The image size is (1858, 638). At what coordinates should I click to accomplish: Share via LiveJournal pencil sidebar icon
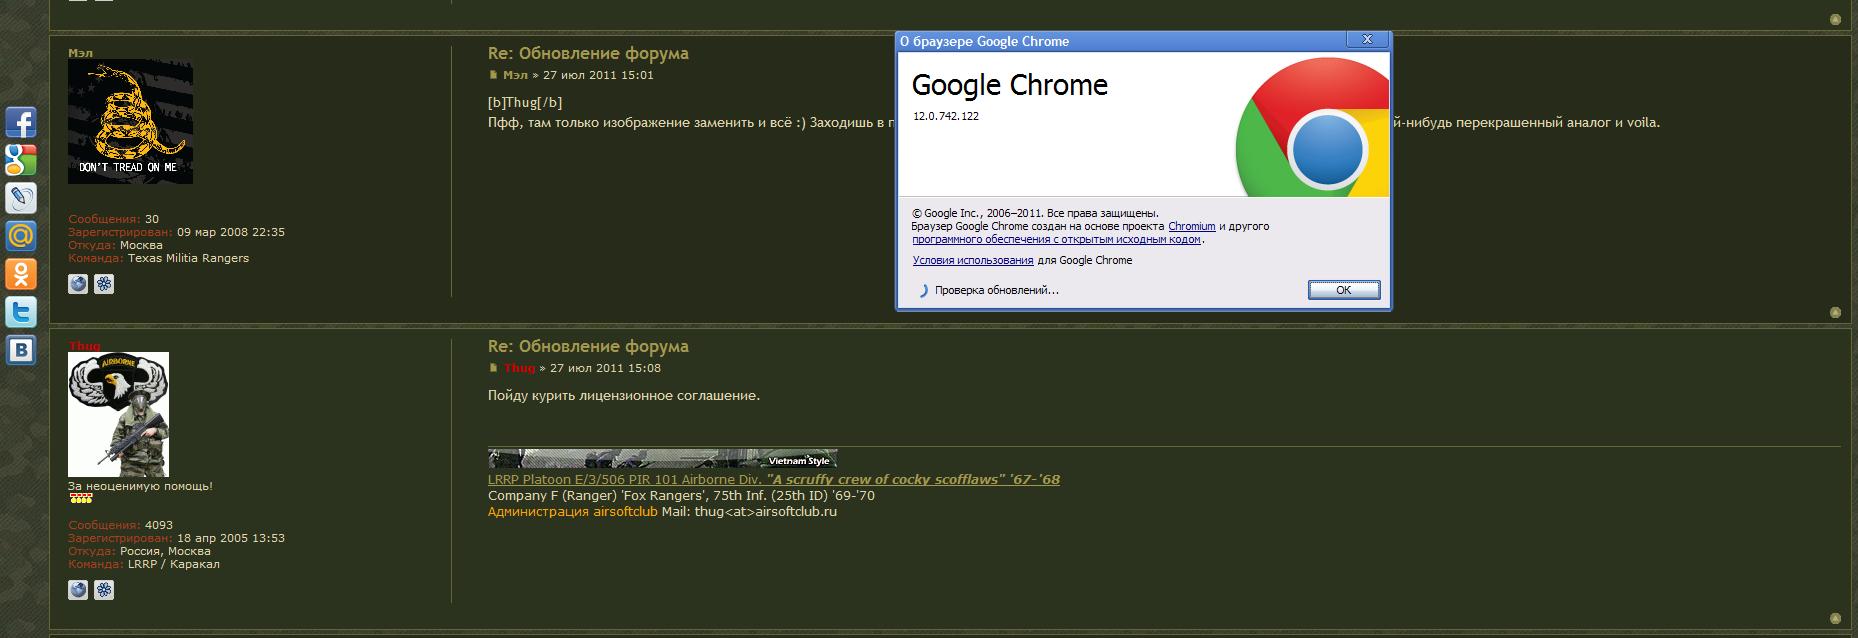point(21,198)
